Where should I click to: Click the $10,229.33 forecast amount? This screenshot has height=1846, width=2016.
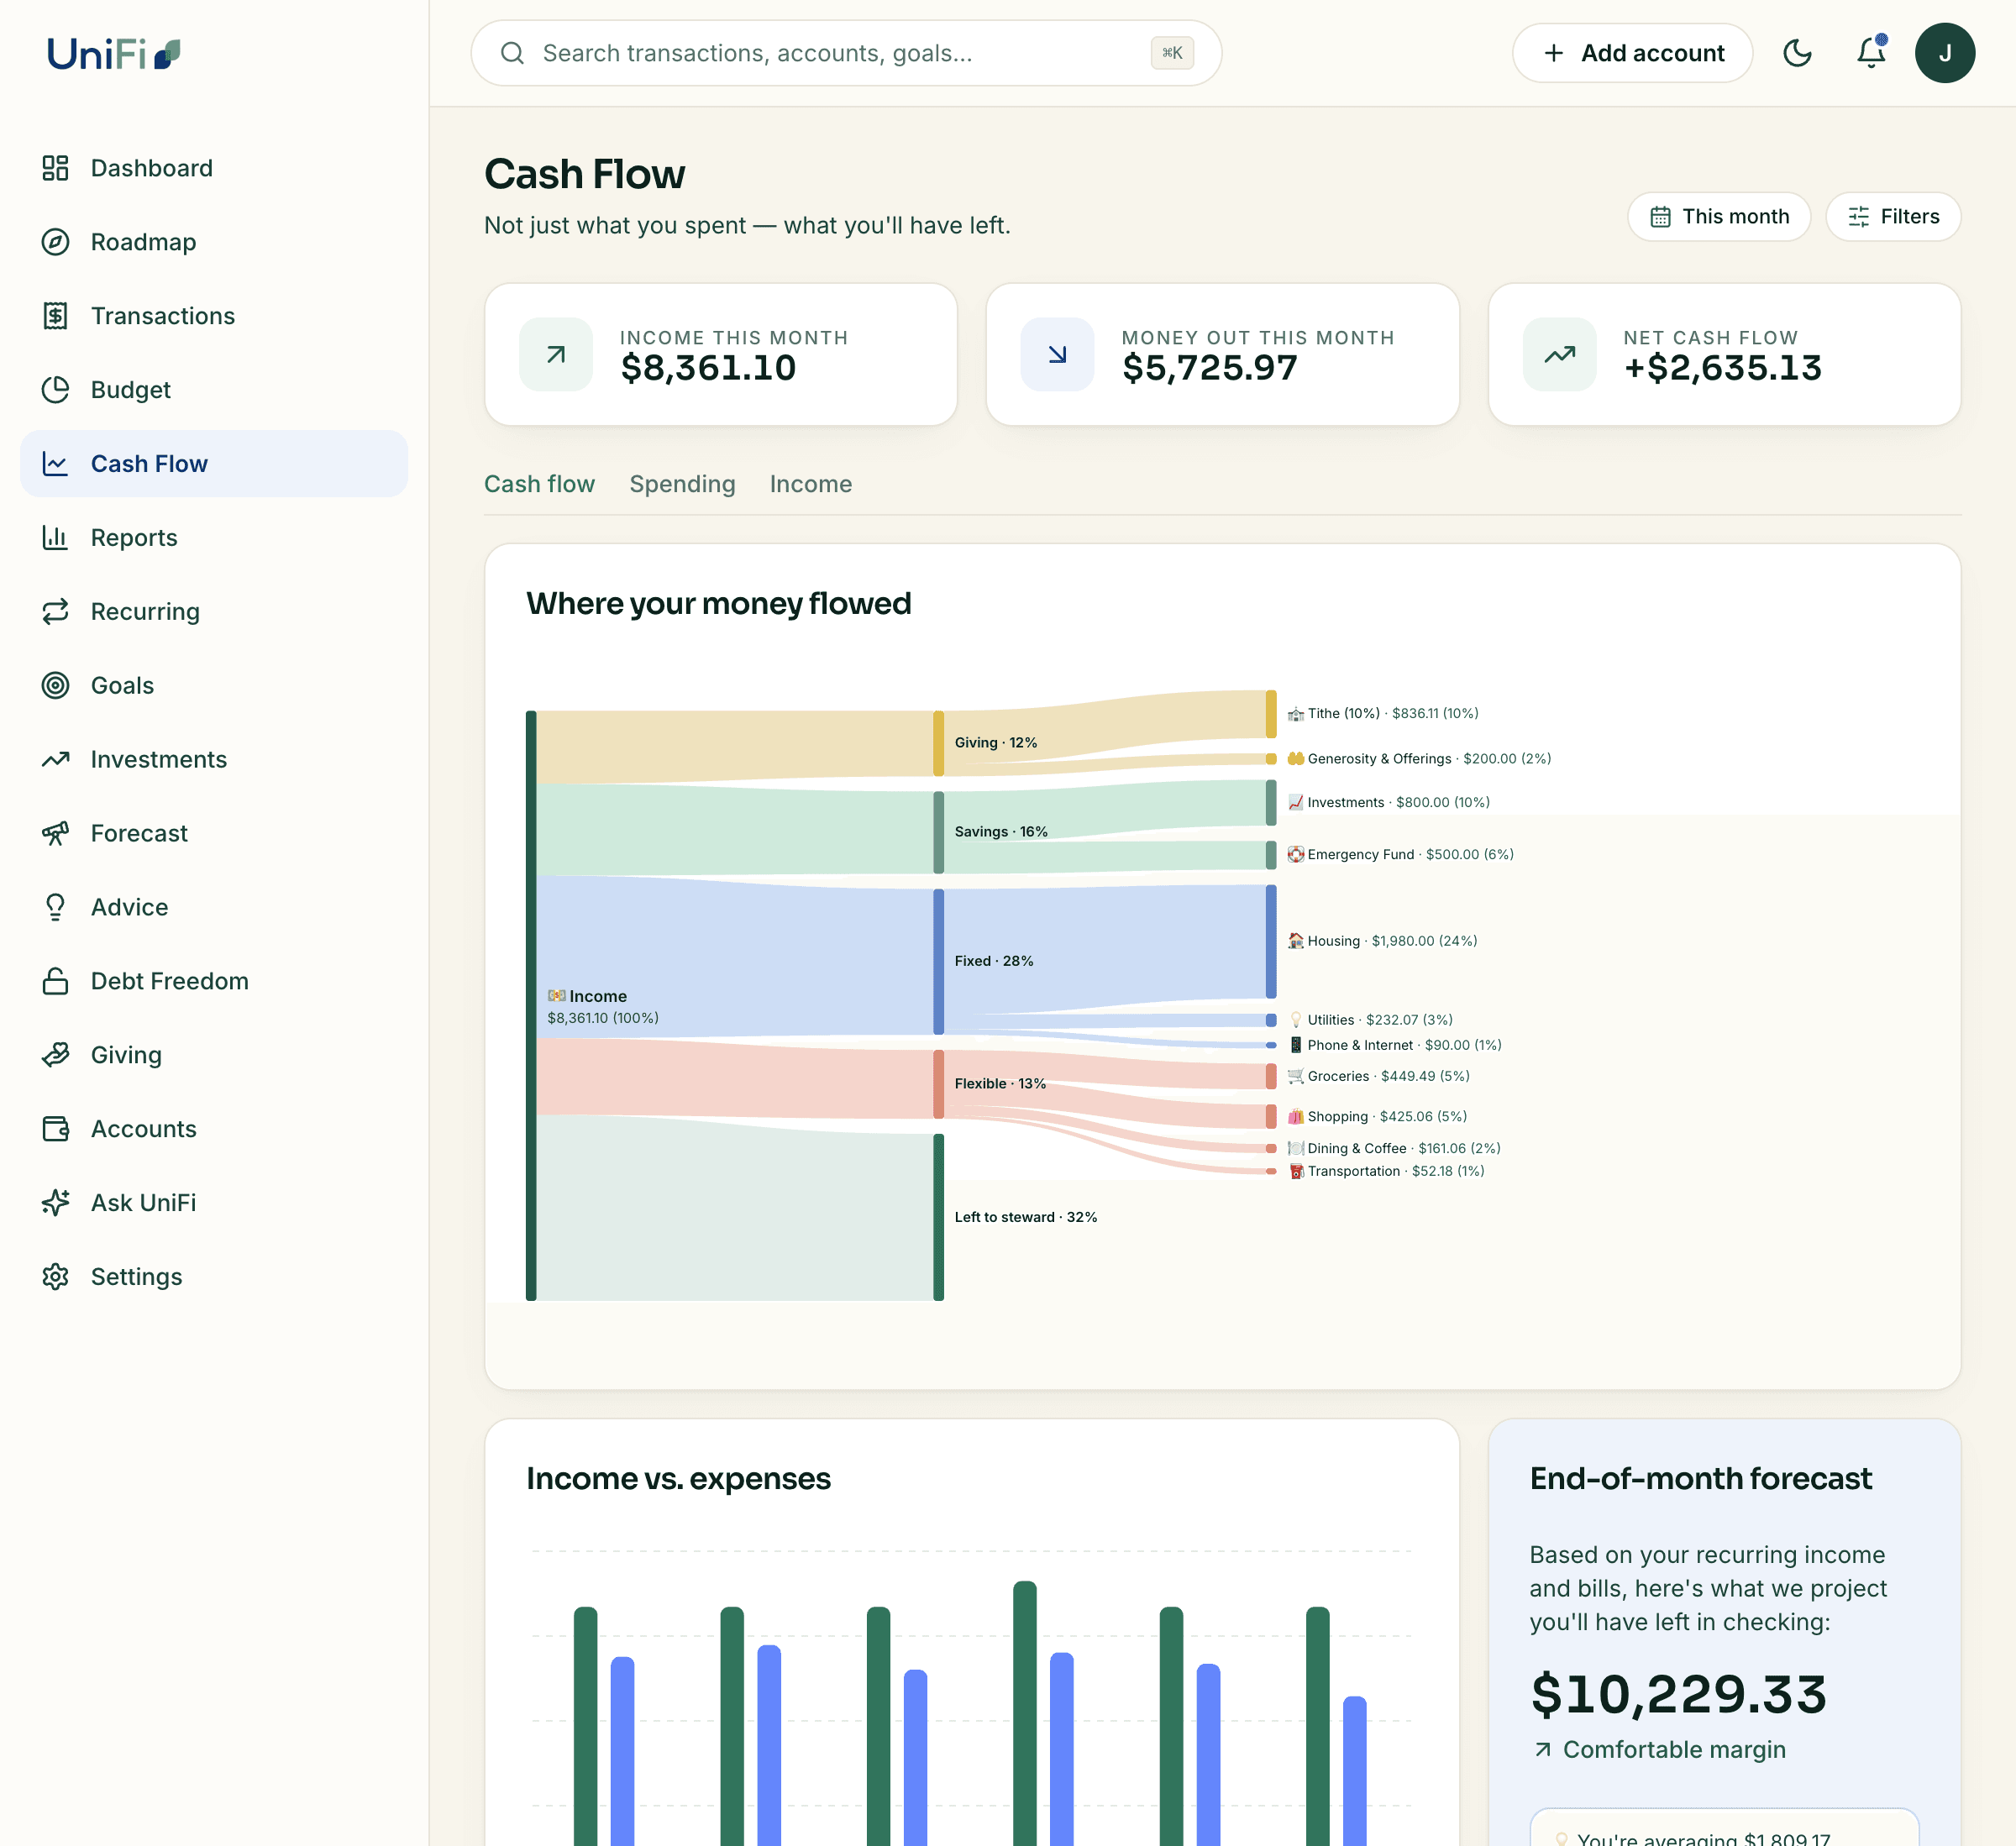point(1678,1694)
